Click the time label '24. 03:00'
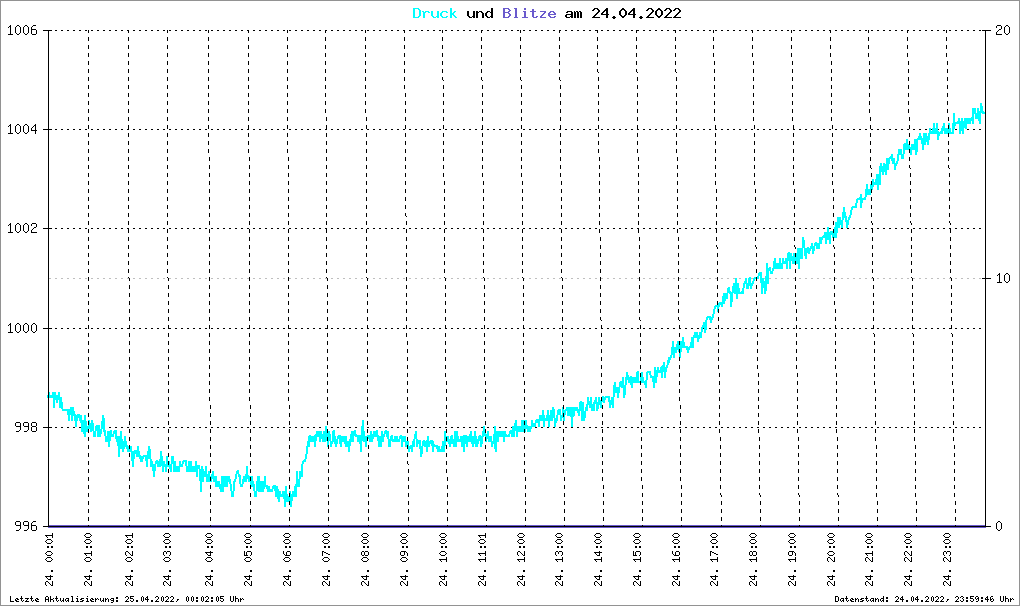The image size is (1020, 606). (x=168, y=560)
